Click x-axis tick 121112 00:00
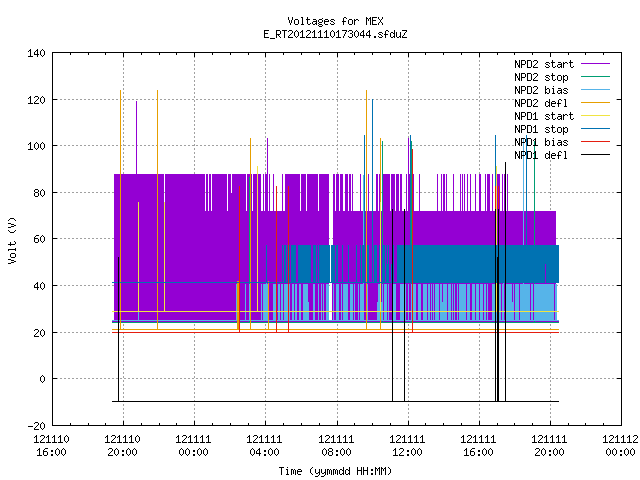This screenshot has height=480, width=640. click(620, 446)
